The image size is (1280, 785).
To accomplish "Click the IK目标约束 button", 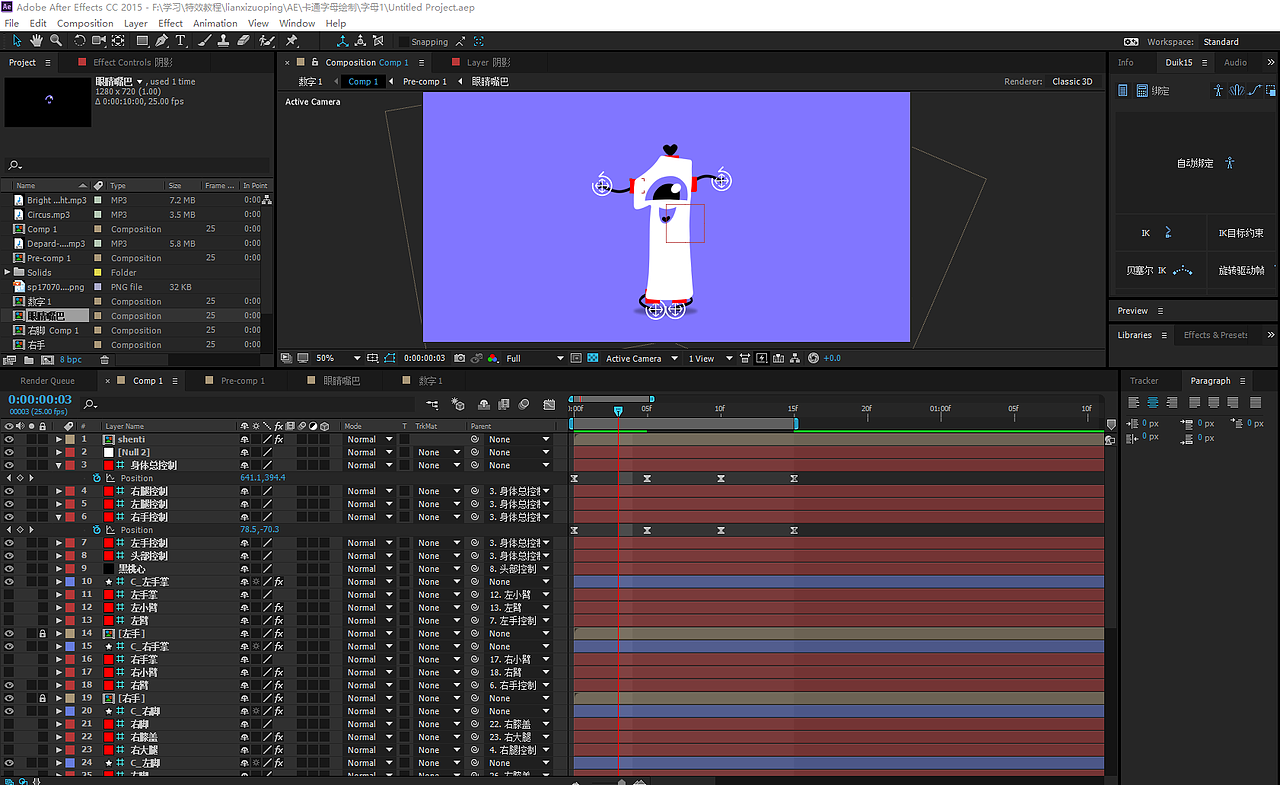I will pyautogui.click(x=1240, y=233).
